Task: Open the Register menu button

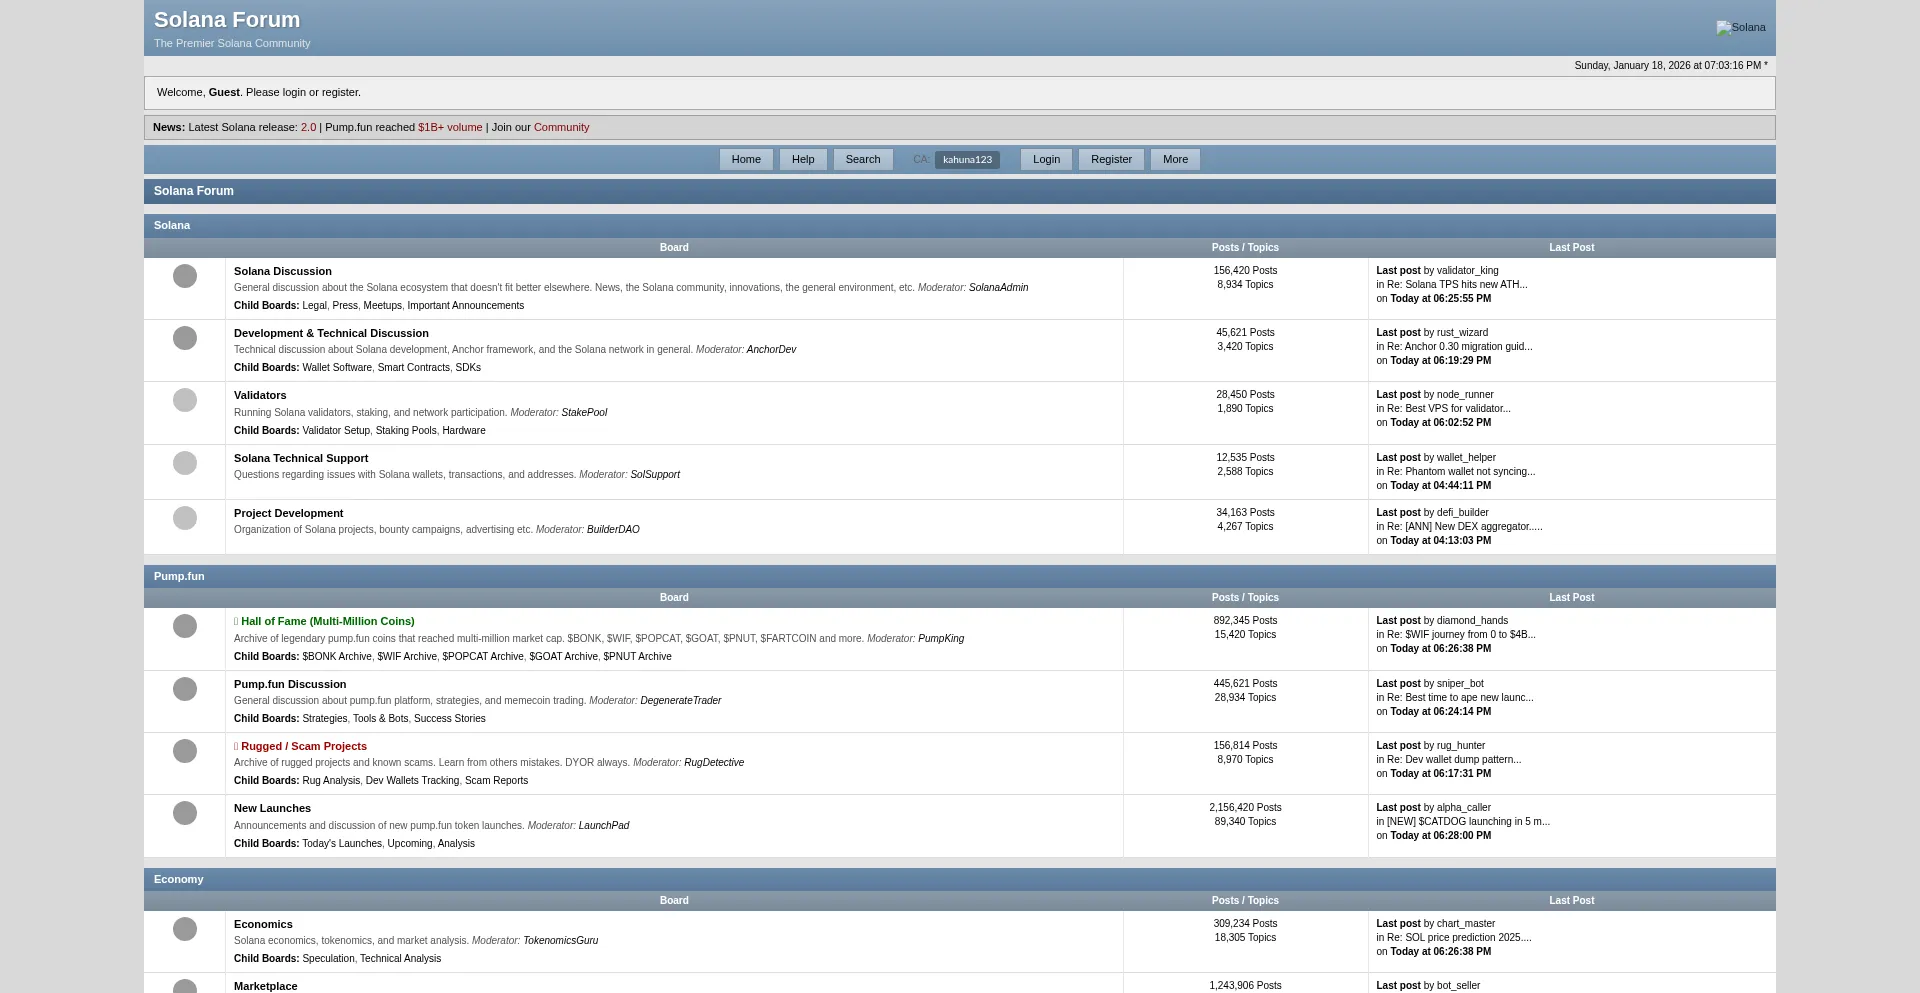Action: tap(1111, 159)
